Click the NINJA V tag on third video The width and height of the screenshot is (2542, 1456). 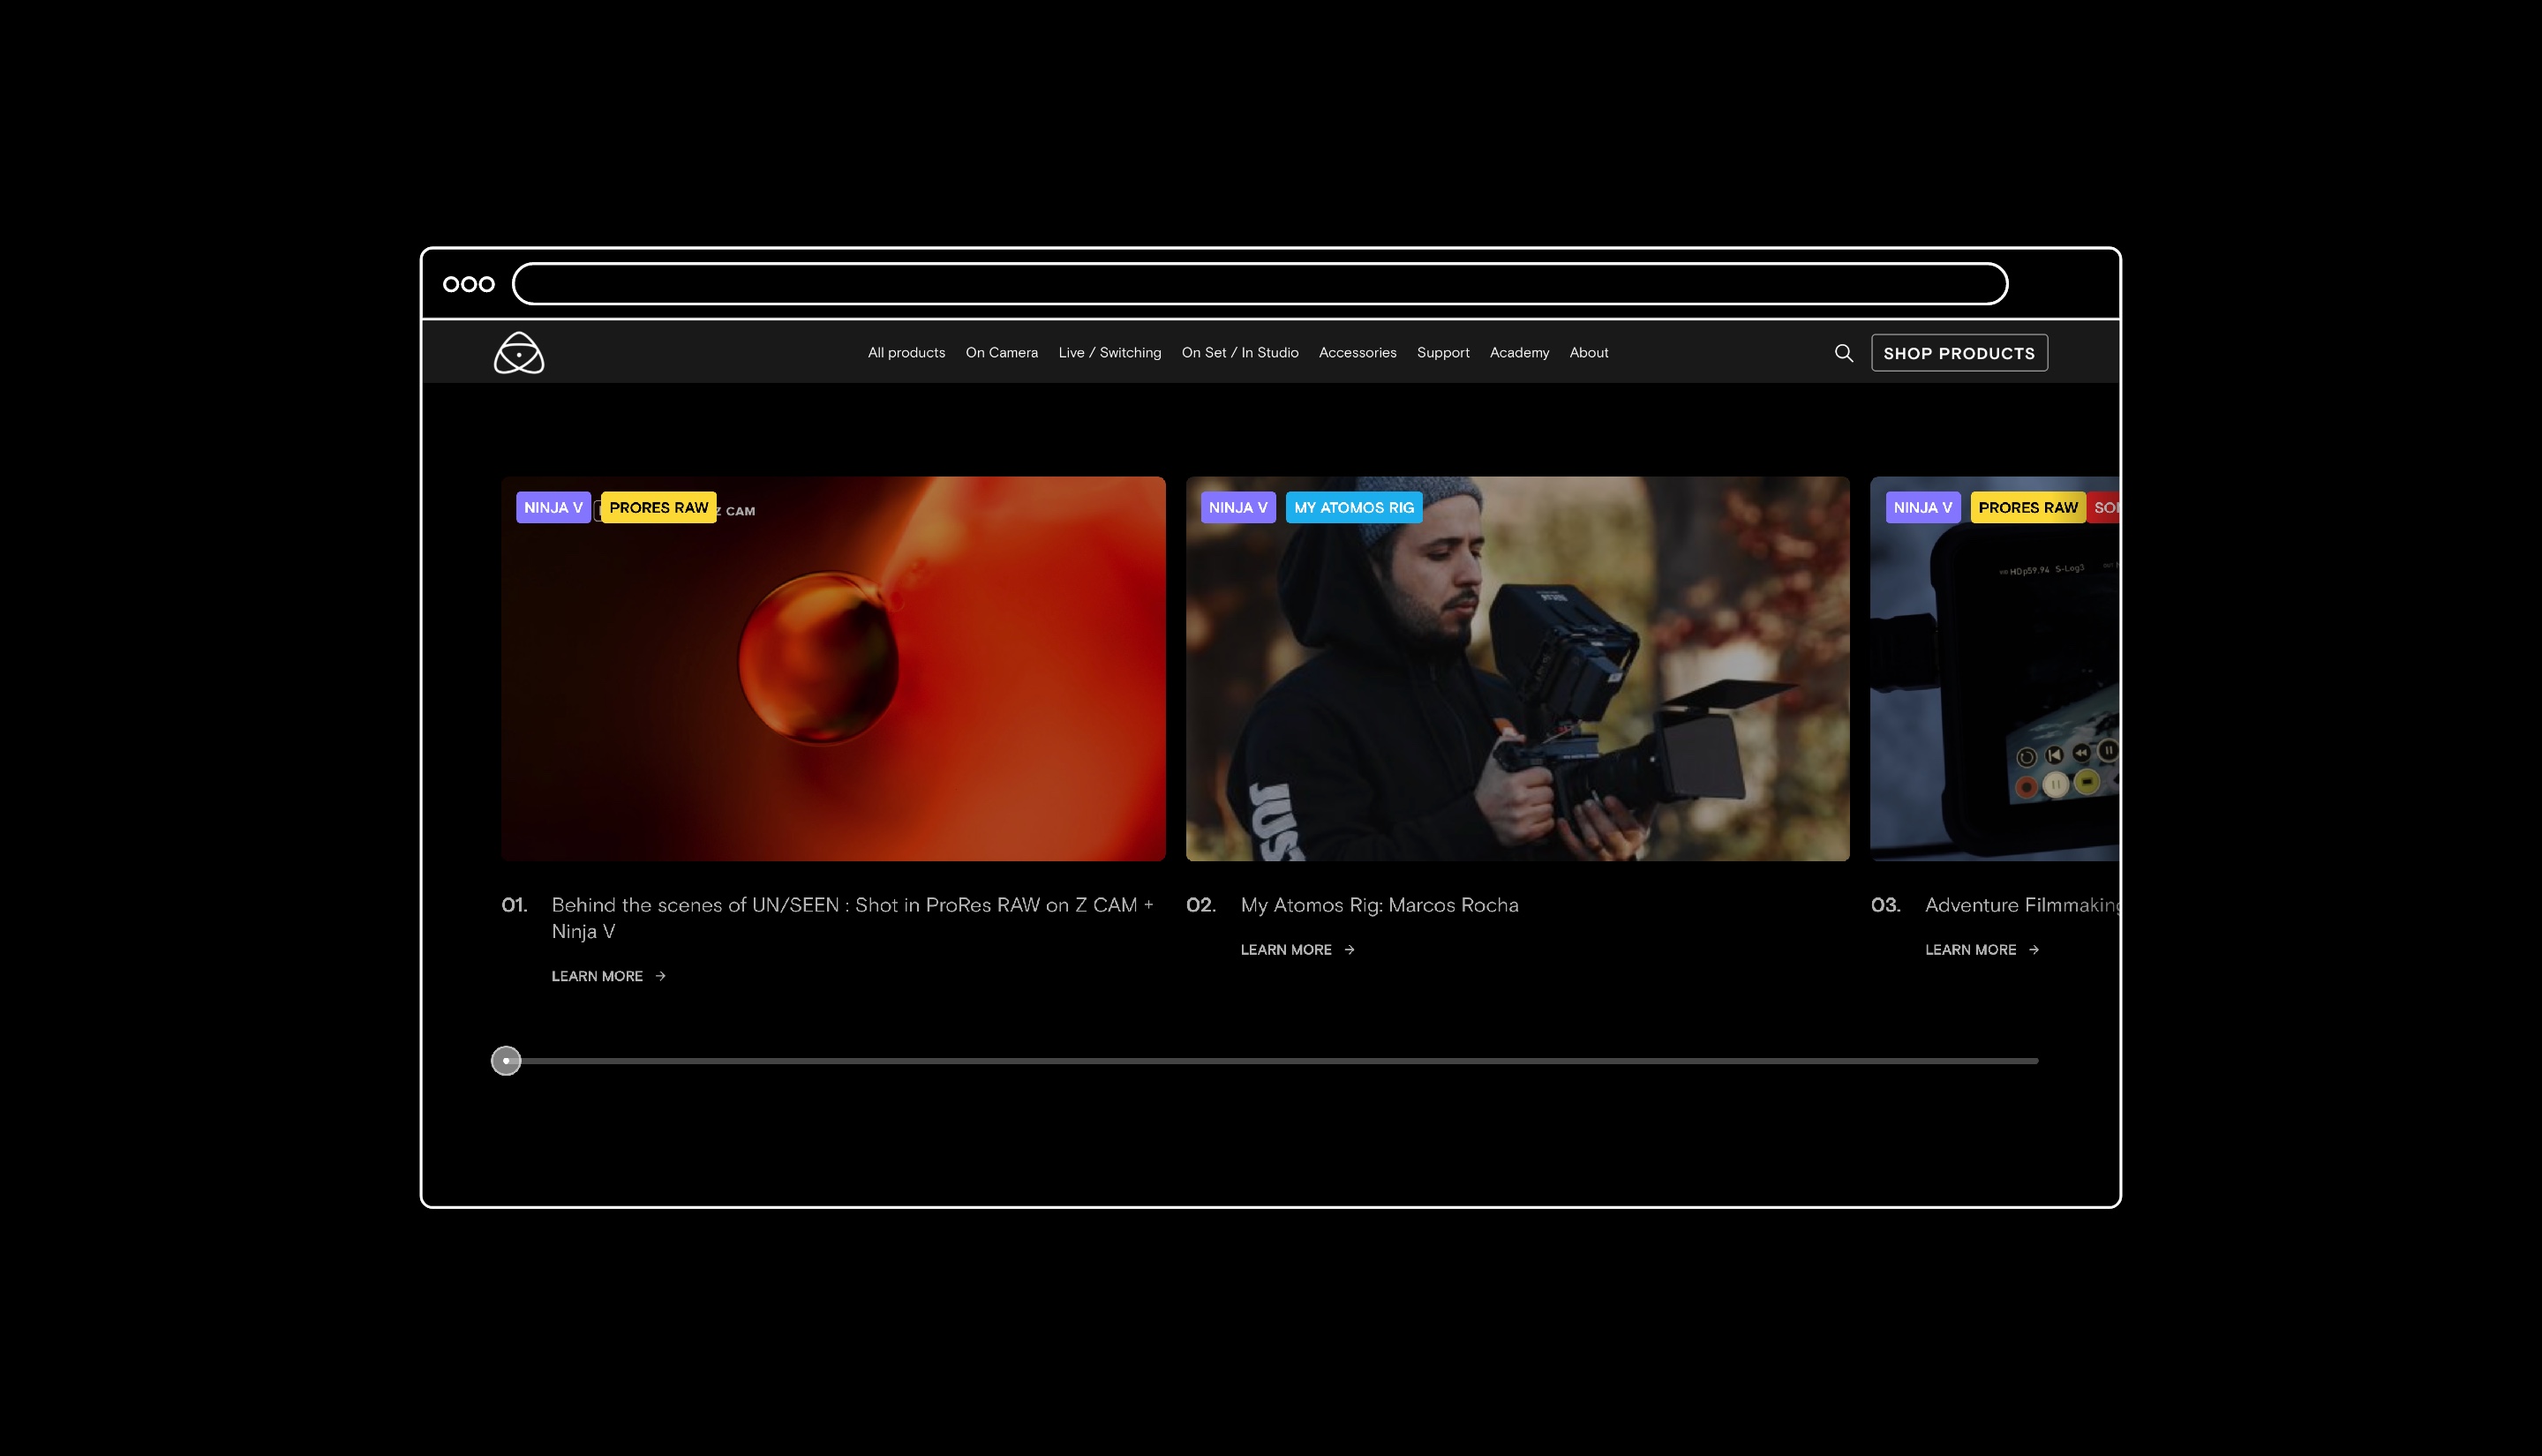coord(1921,507)
